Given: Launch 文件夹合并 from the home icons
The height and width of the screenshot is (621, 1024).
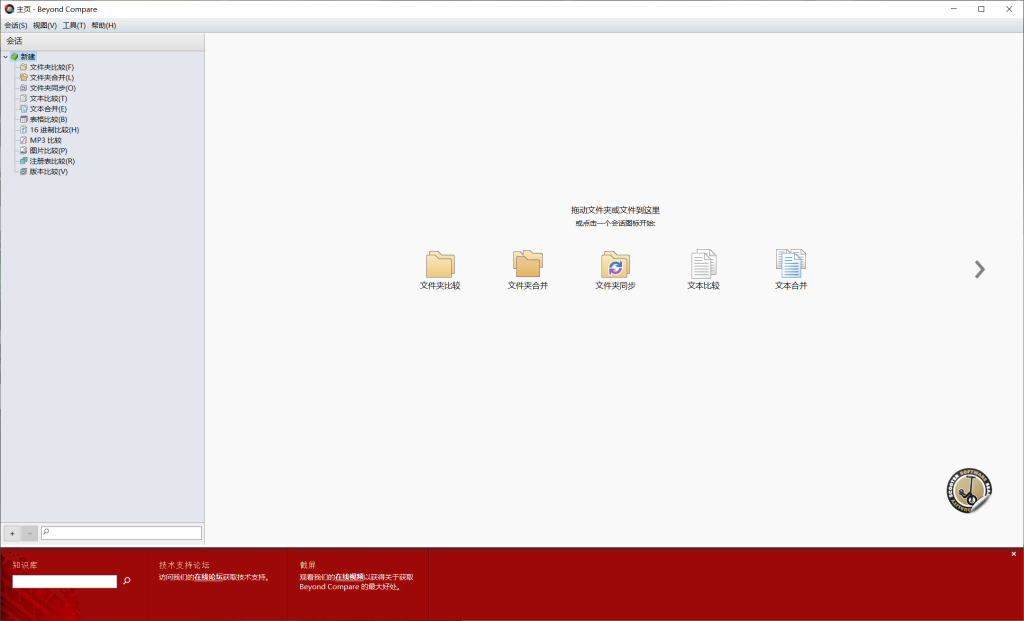Looking at the screenshot, I should 527,264.
